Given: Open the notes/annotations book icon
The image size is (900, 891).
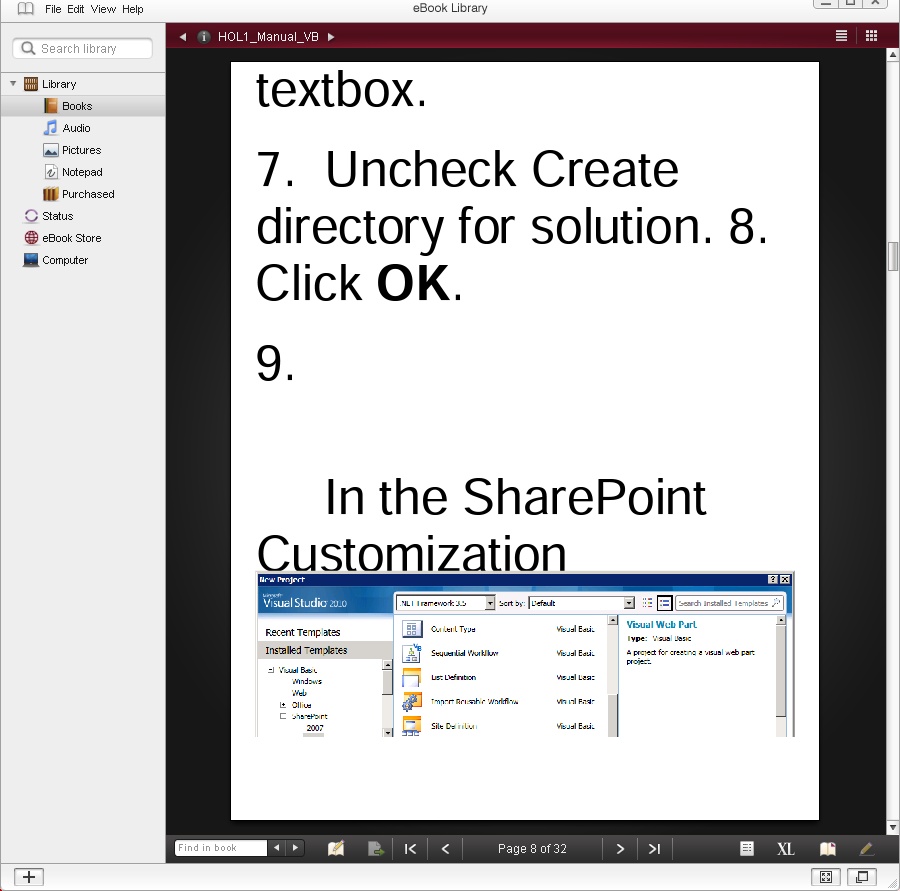Looking at the screenshot, I should (336, 849).
